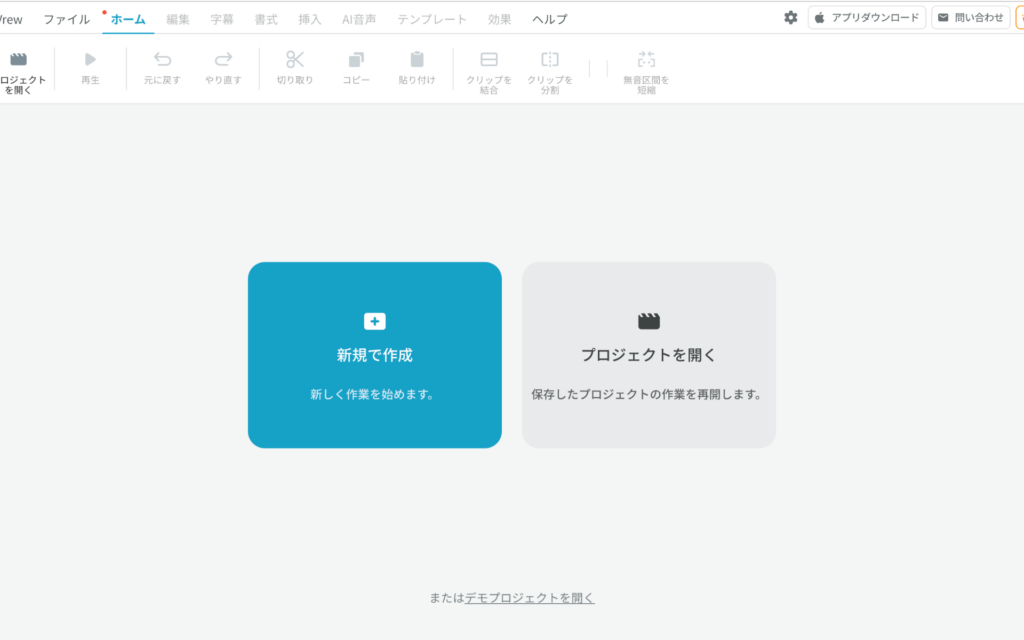Viewport: 1024px width, 640px height.
Task: Click the 新規で作成 card
Action: 375,355
